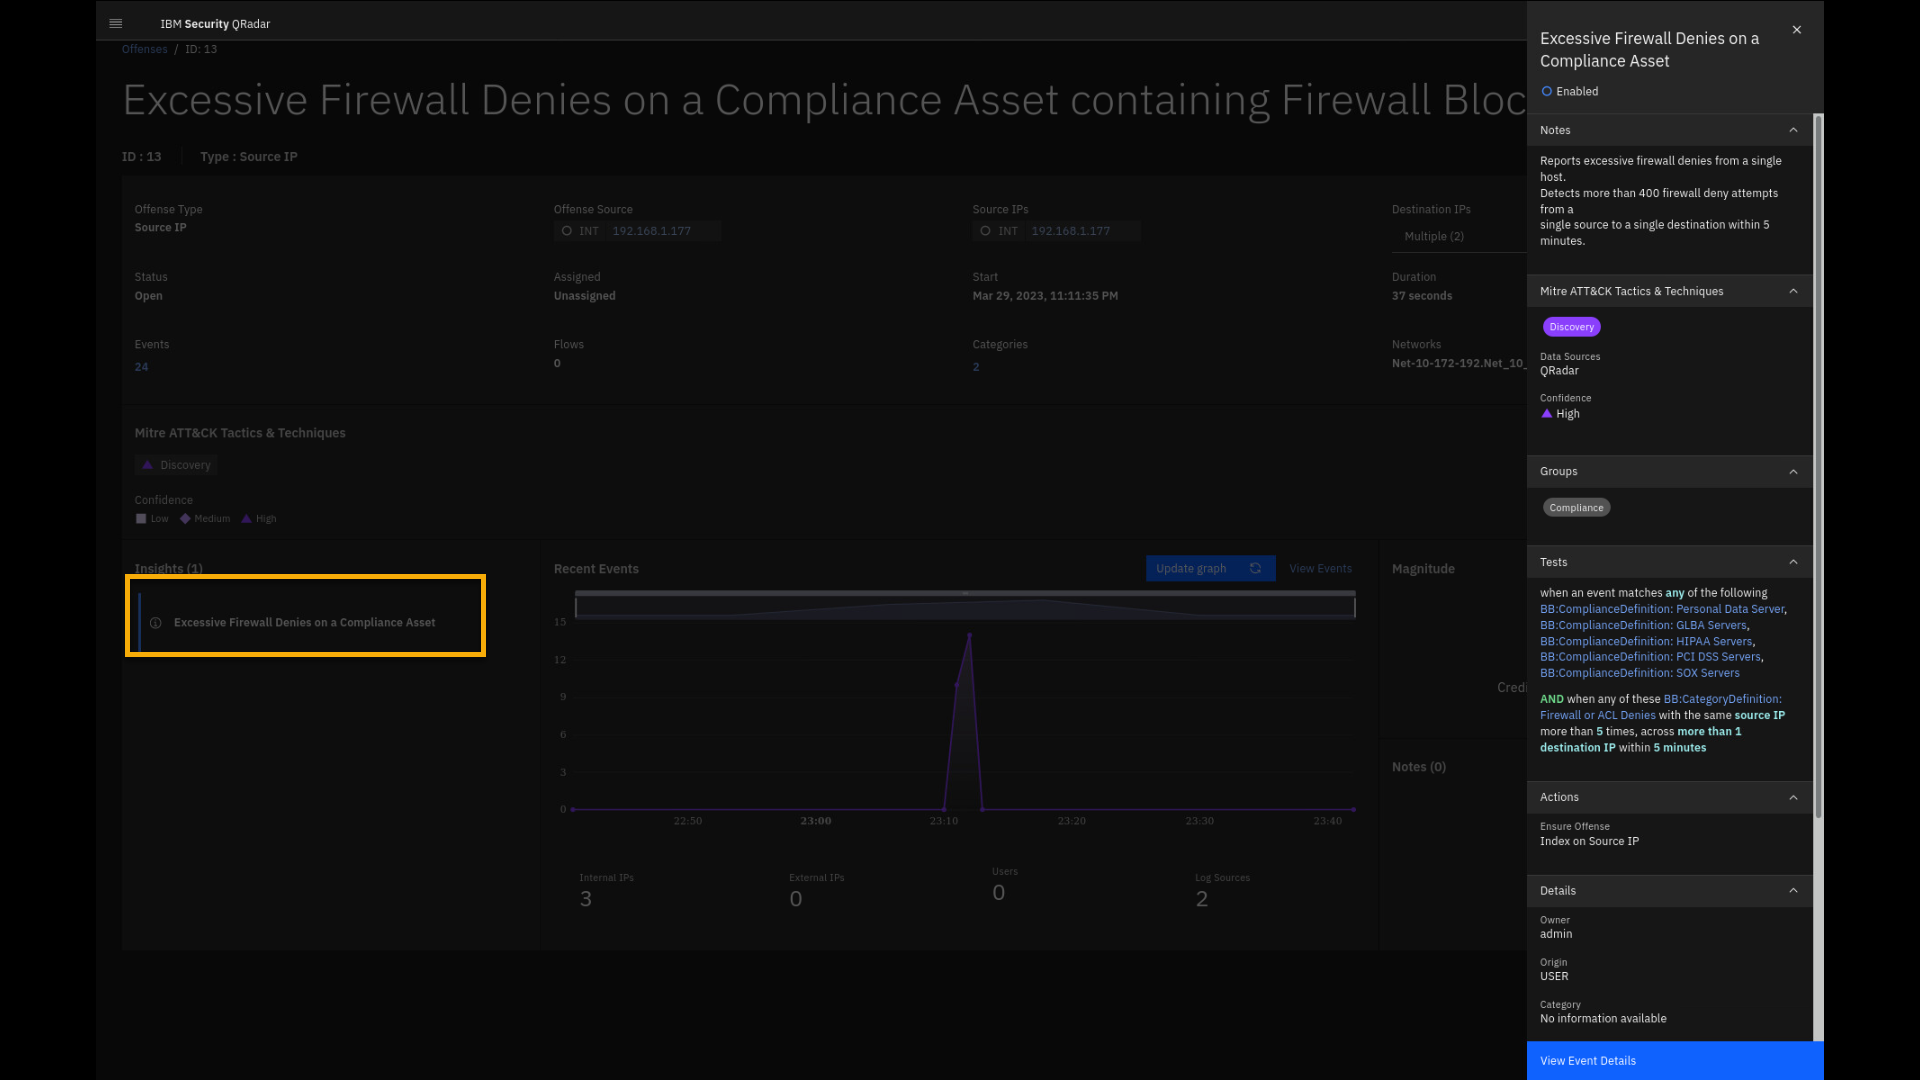Viewport: 1920px width, 1080px height.
Task: Click the Source IPs circle icon
Action: click(986, 231)
